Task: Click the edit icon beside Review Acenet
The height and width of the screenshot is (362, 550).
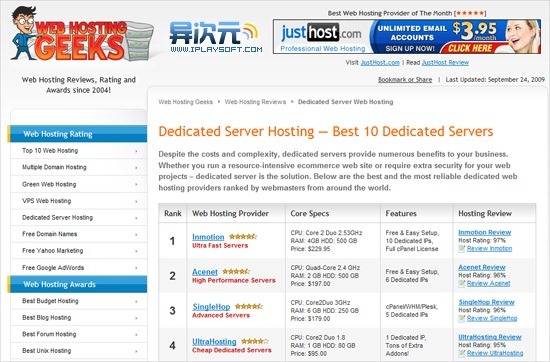Action: tap(462, 283)
